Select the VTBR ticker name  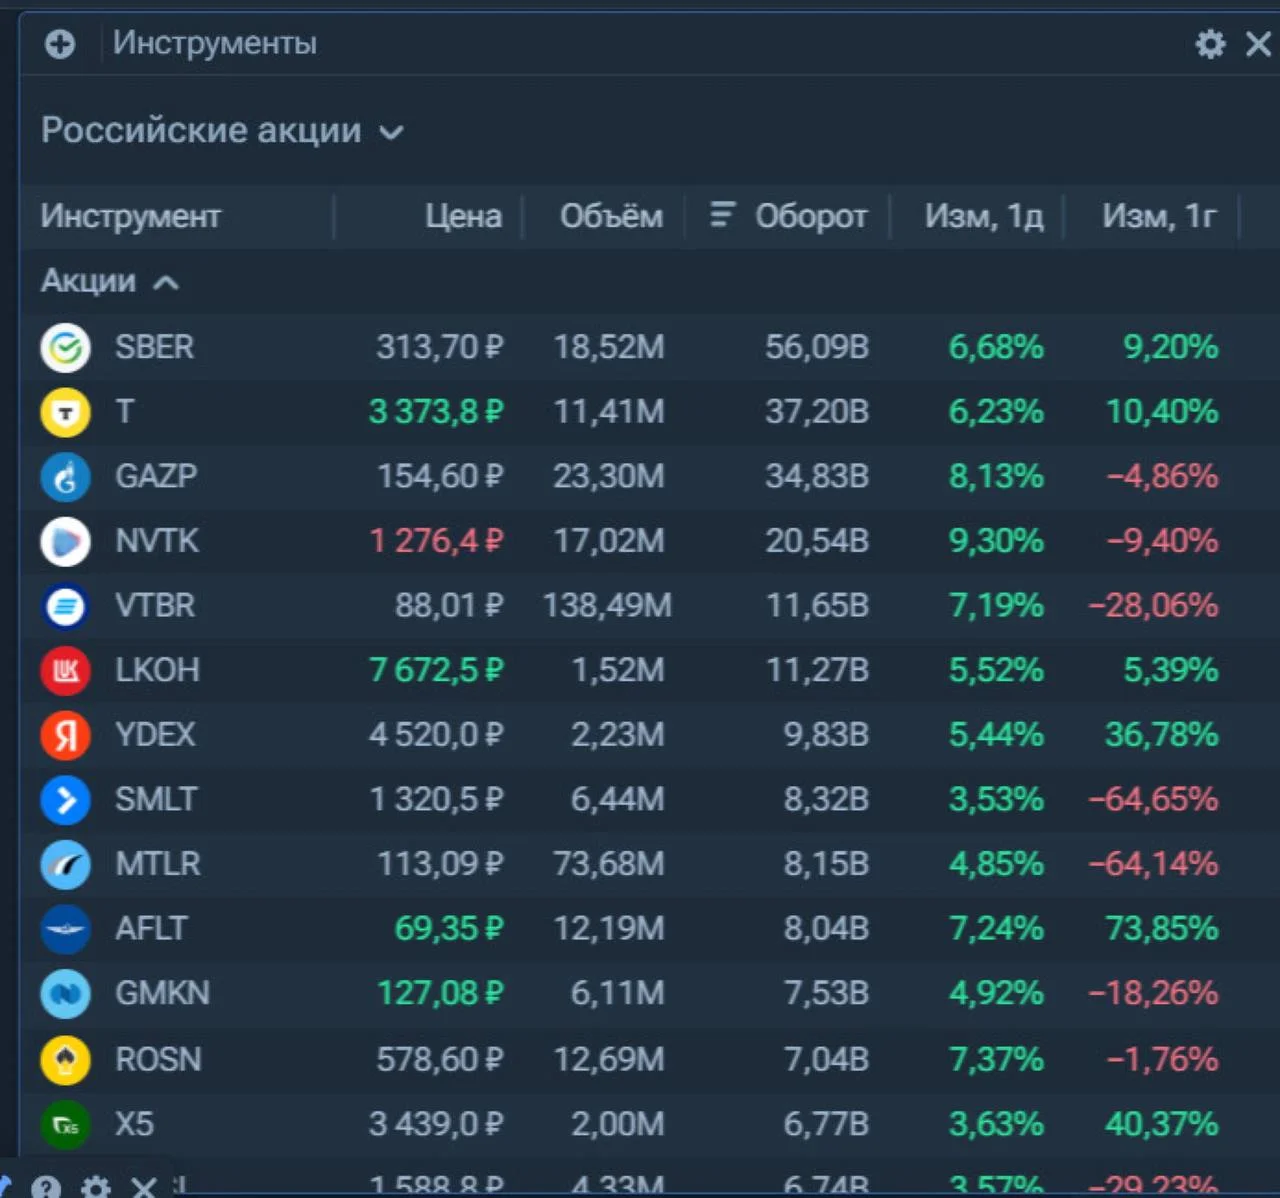(x=155, y=605)
